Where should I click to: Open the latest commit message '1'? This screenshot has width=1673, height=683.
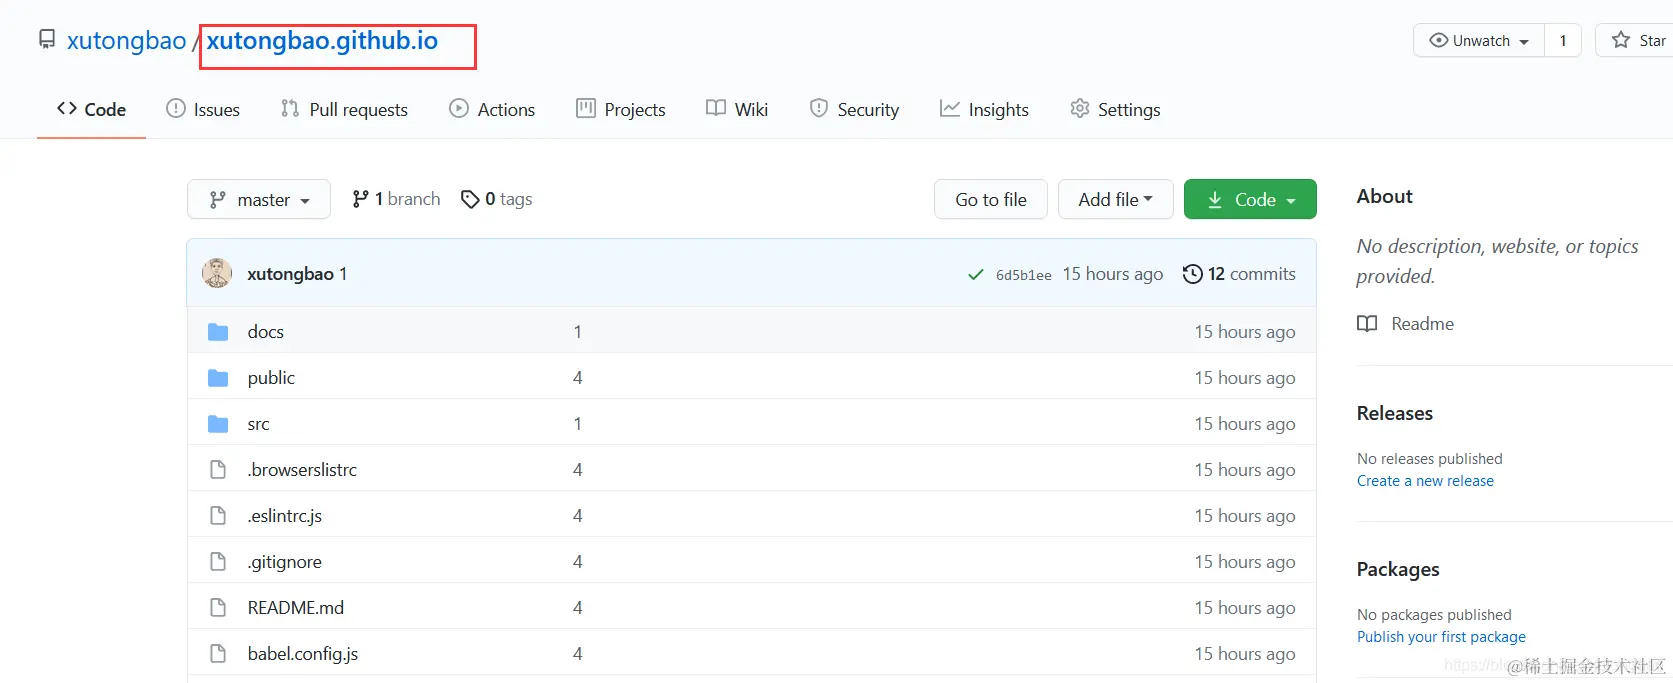[x=343, y=274]
